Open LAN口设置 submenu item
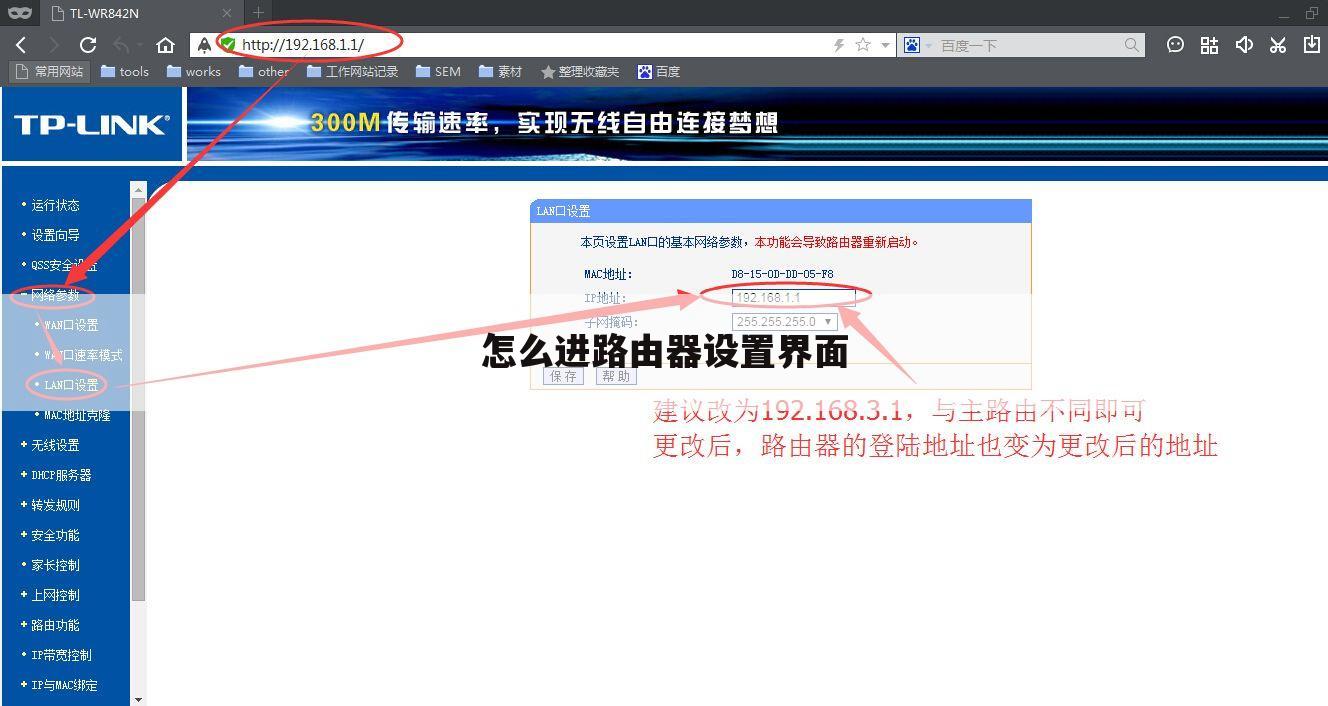This screenshot has width=1328, height=706. (x=71, y=385)
